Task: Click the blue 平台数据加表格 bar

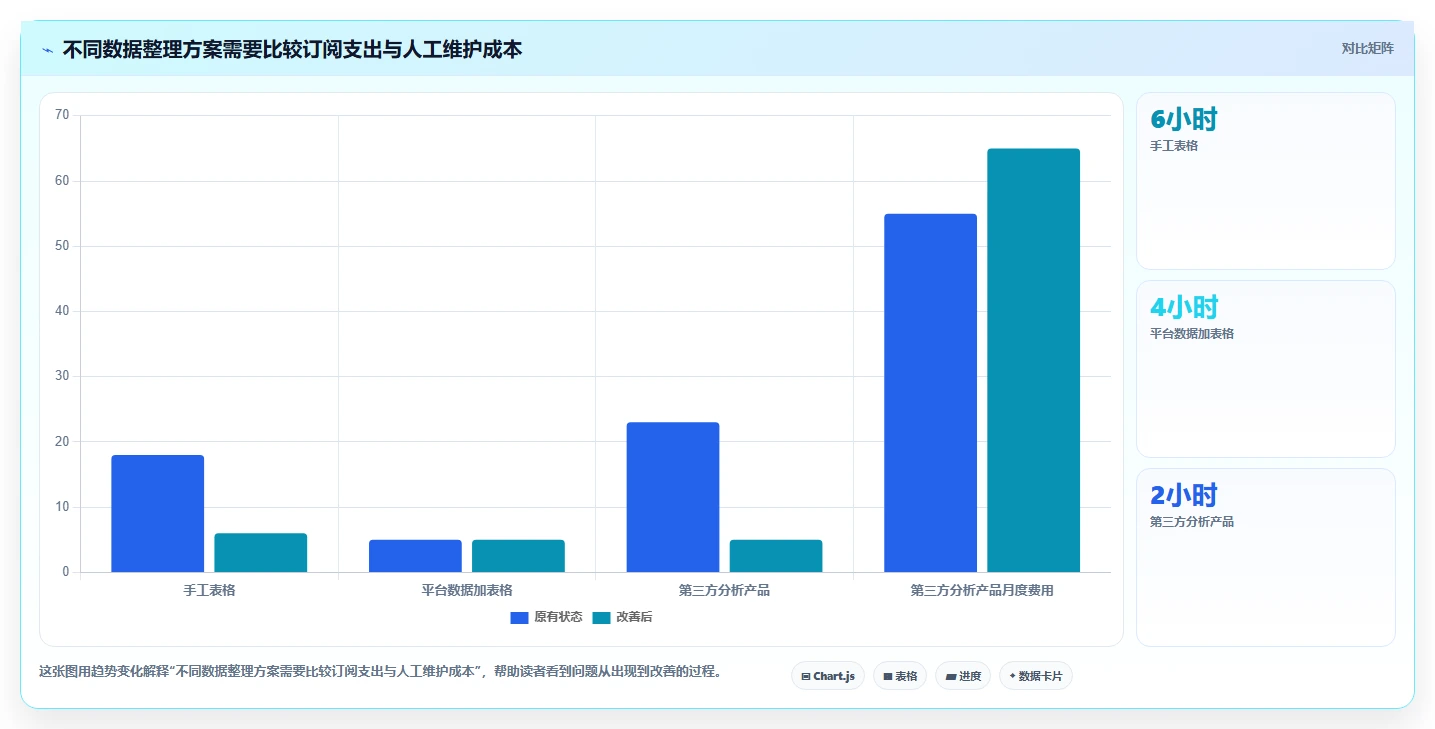Action: 415,556
